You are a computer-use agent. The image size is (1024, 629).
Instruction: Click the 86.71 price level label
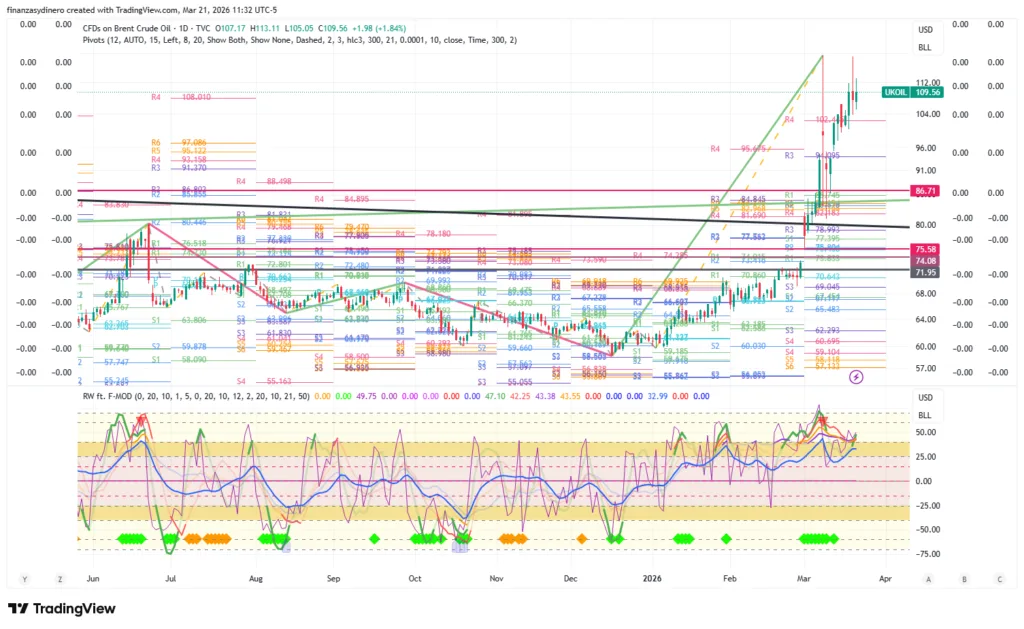tap(925, 190)
